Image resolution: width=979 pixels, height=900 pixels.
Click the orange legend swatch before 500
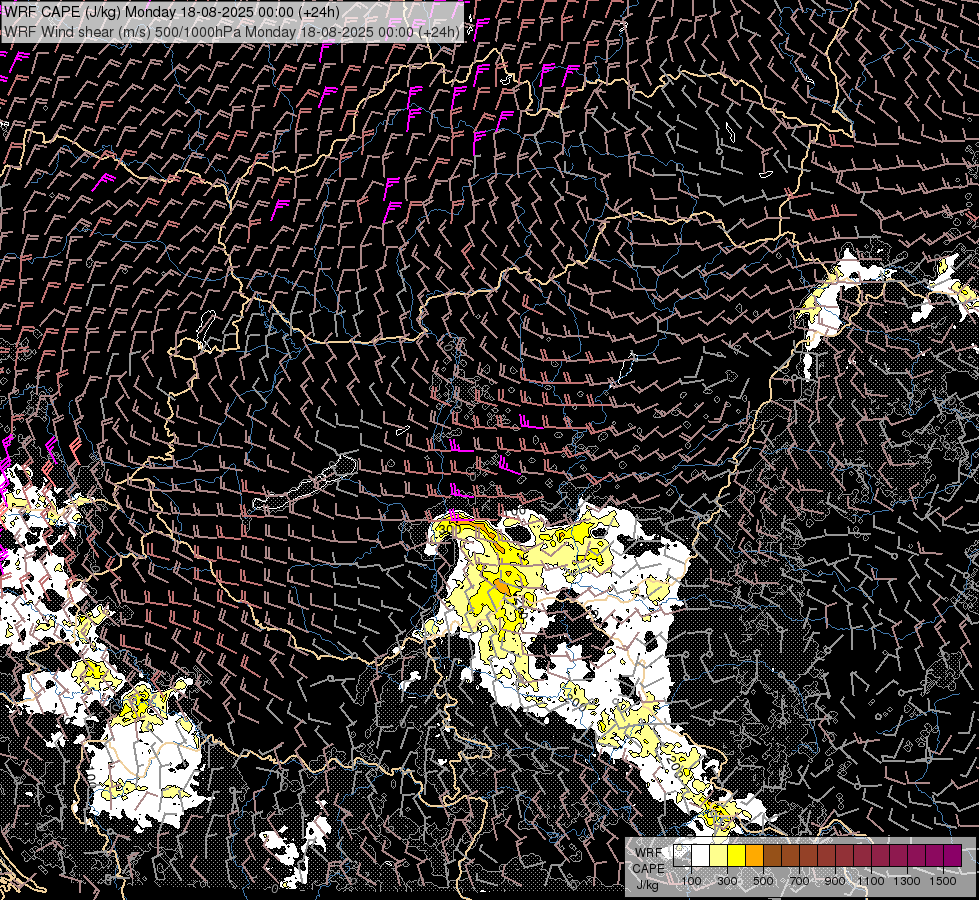(x=754, y=855)
